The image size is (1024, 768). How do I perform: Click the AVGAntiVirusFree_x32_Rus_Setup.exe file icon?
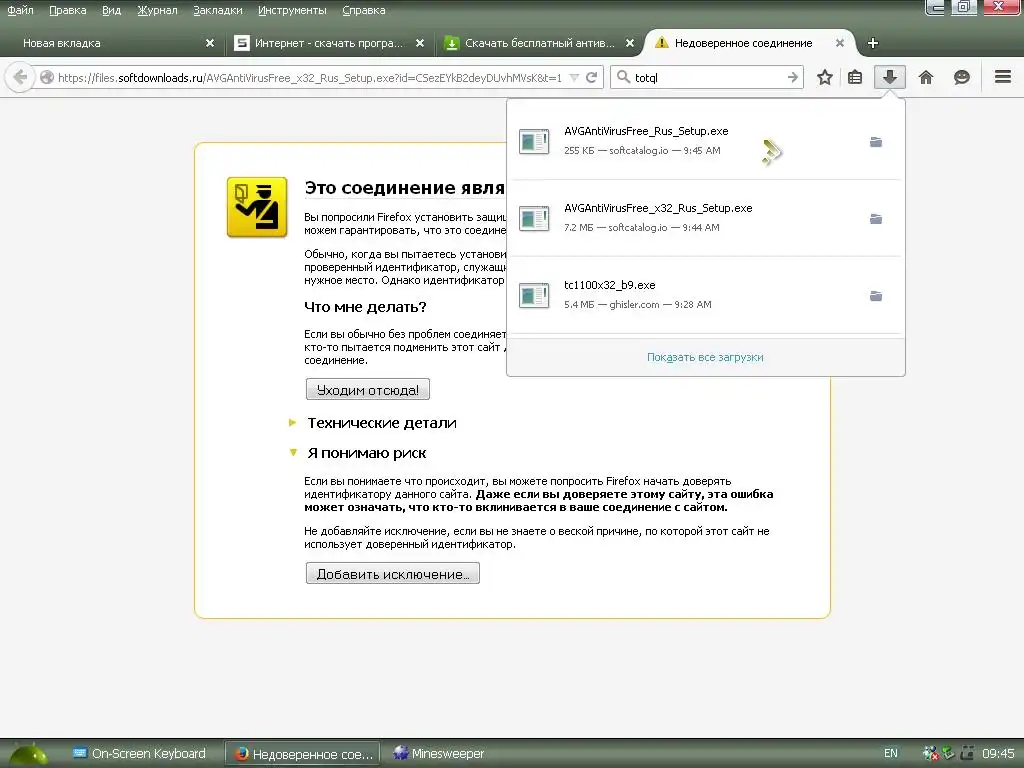(534, 218)
